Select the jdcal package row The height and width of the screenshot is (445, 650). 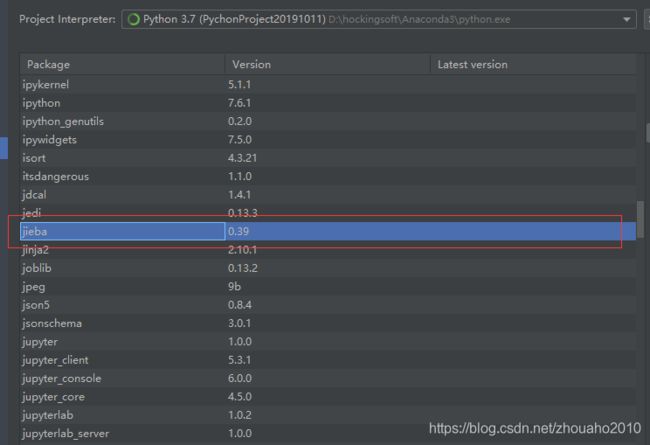[x=327, y=195]
